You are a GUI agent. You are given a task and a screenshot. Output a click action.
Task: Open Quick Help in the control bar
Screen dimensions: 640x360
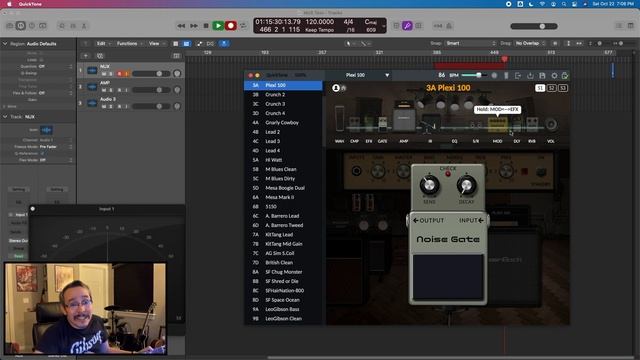click(x=32, y=26)
